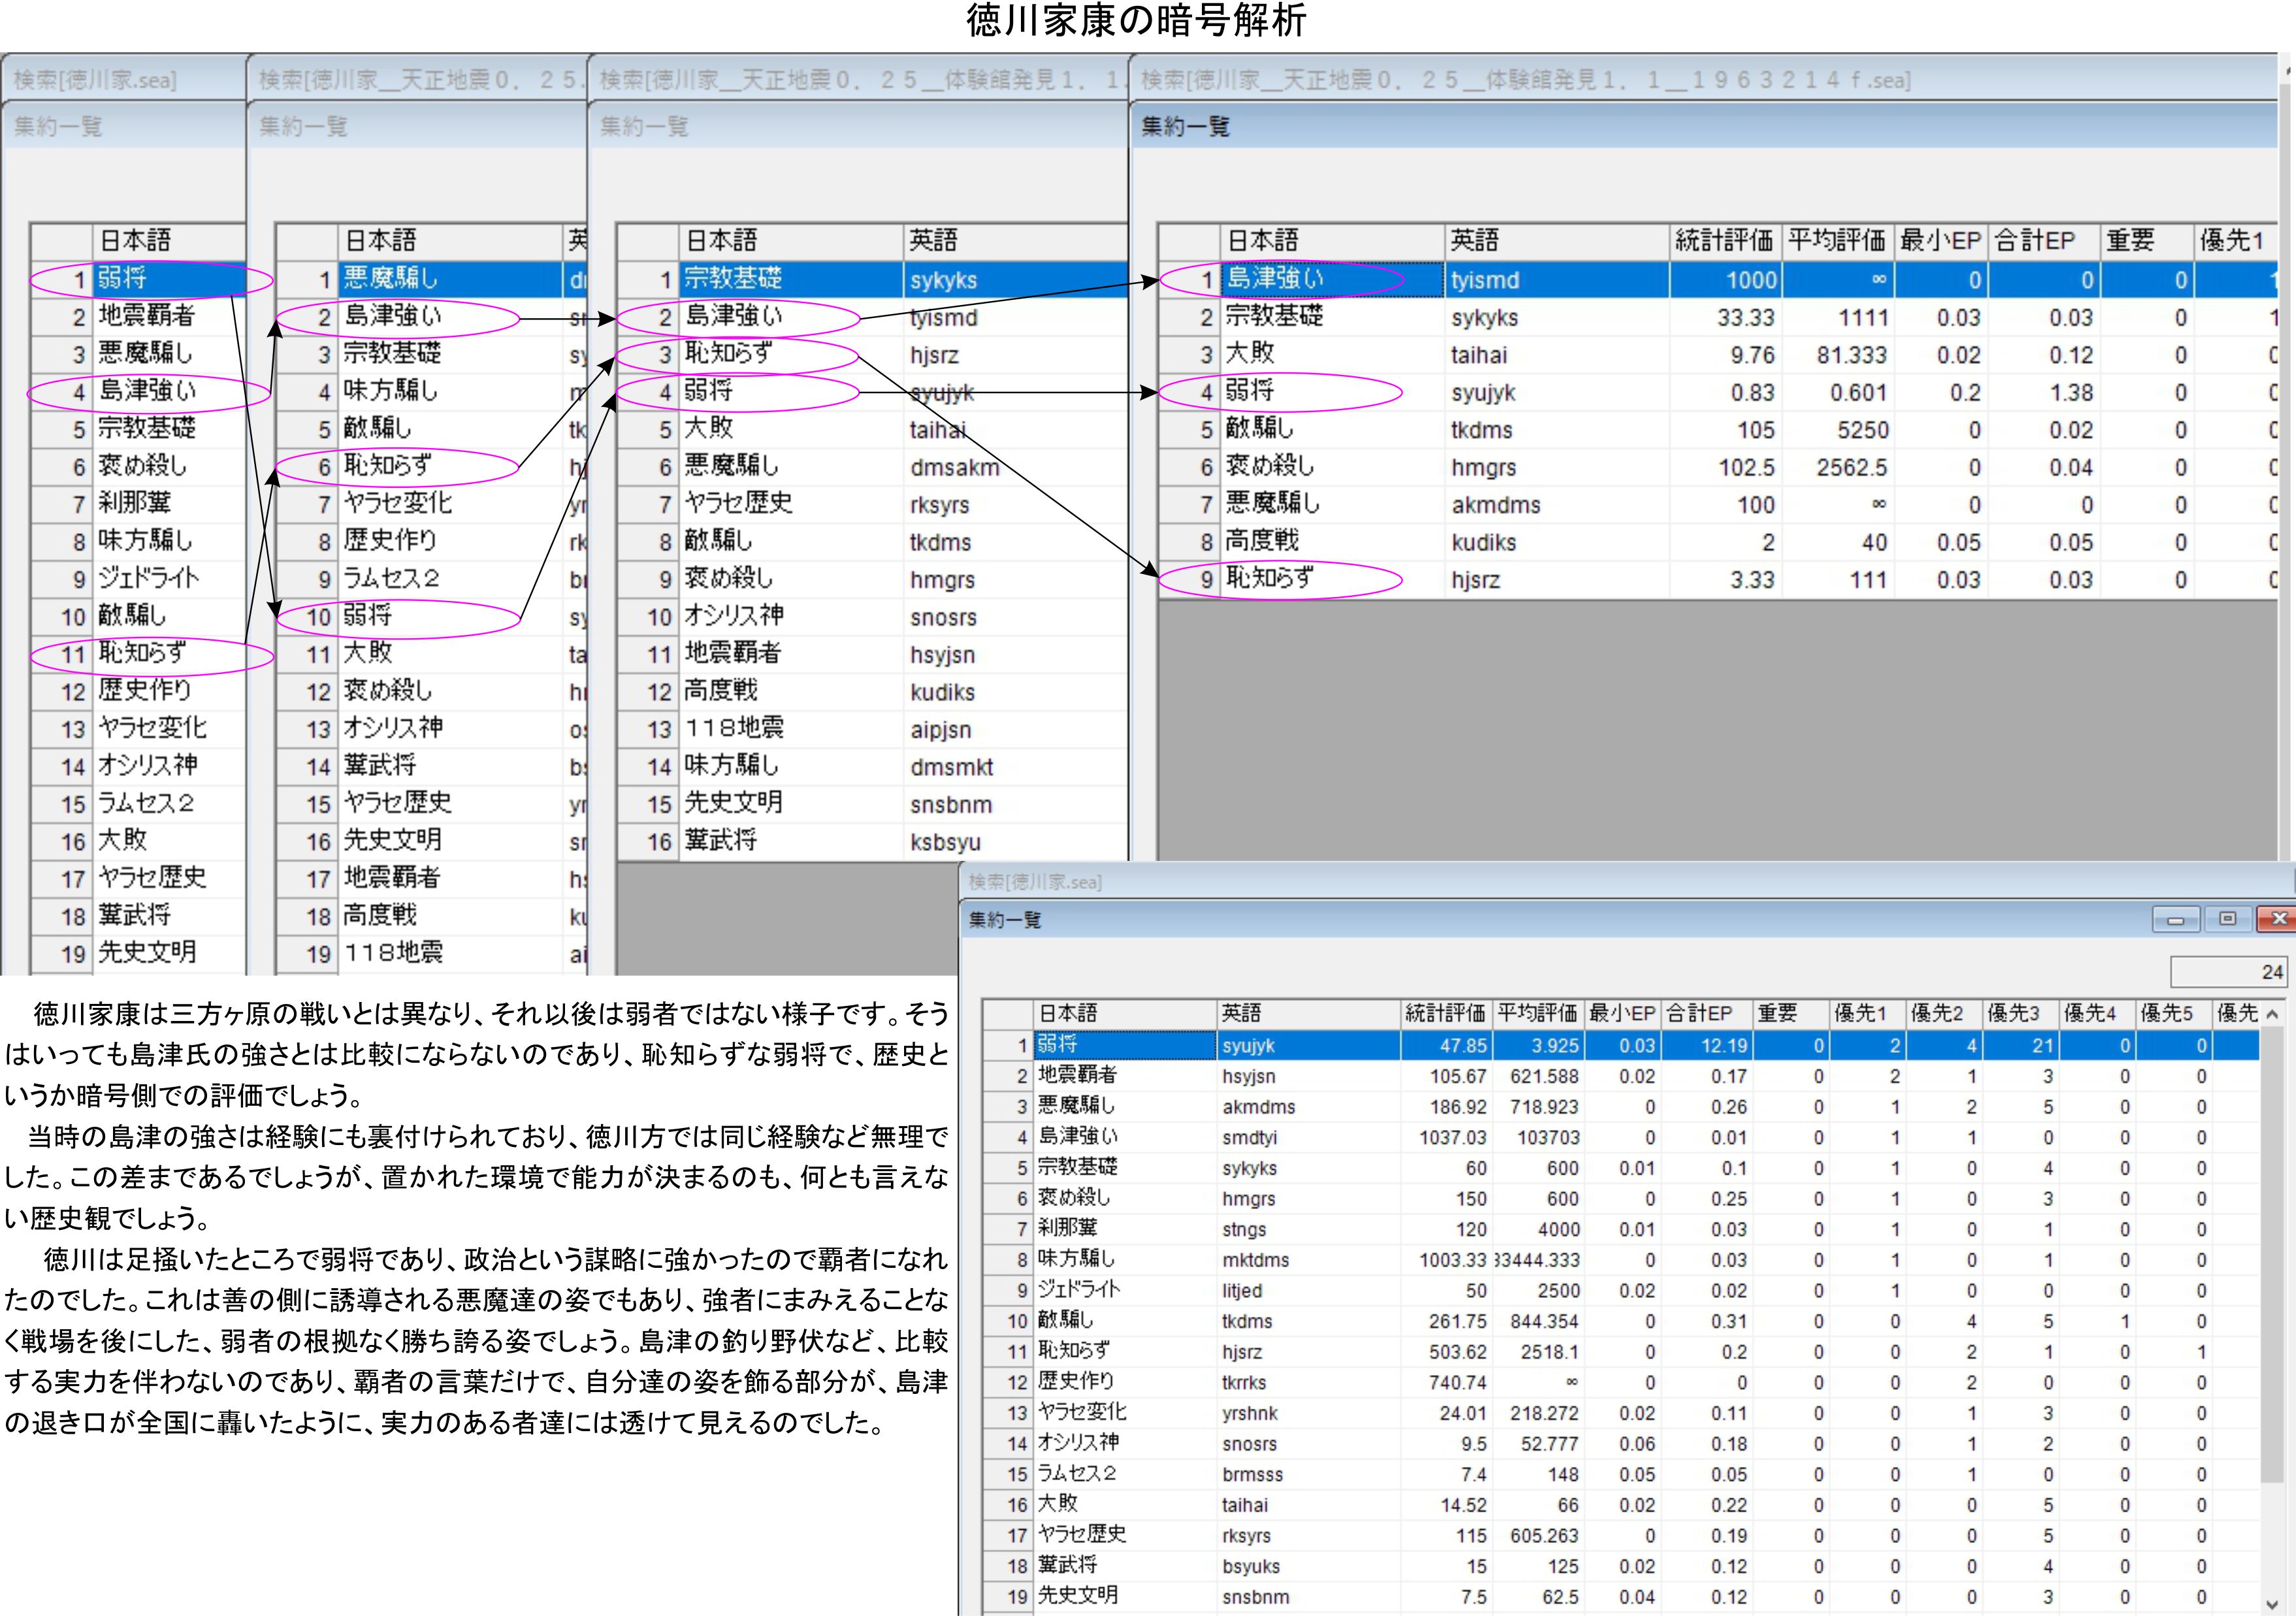
Task: Select the snsbnm cell in row 15
Action: pyautogui.click(x=1015, y=805)
